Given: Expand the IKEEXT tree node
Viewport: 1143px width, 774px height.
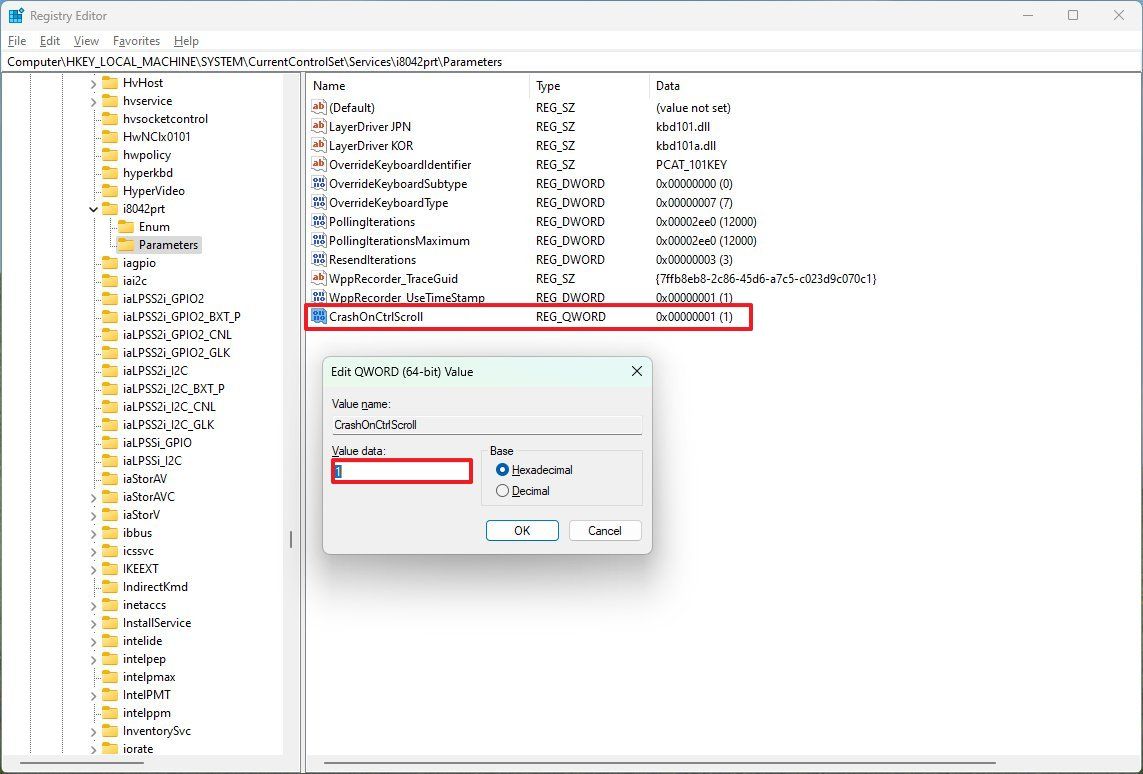Looking at the screenshot, I should tap(93, 569).
